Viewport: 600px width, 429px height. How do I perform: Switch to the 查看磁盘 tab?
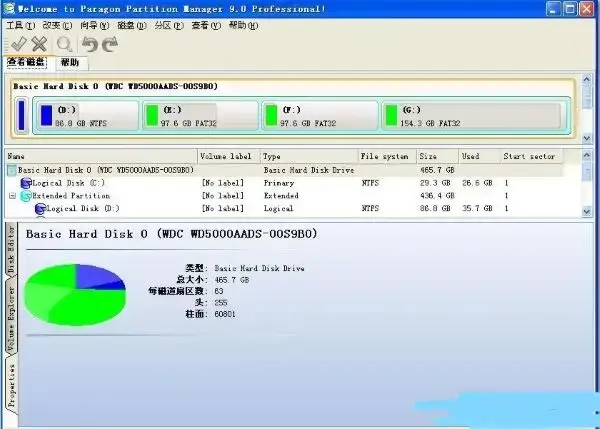[x=26, y=62]
